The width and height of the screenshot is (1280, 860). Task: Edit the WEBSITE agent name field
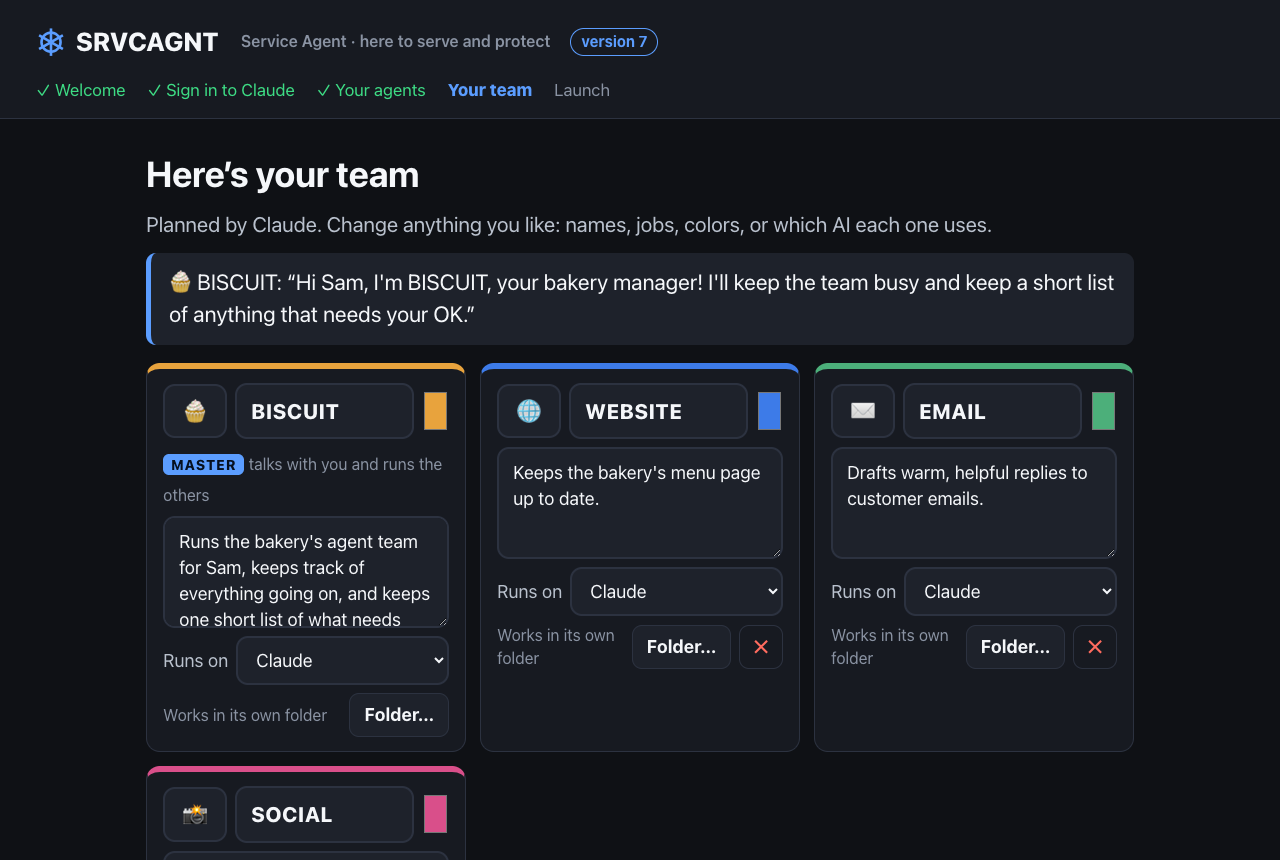coord(658,411)
